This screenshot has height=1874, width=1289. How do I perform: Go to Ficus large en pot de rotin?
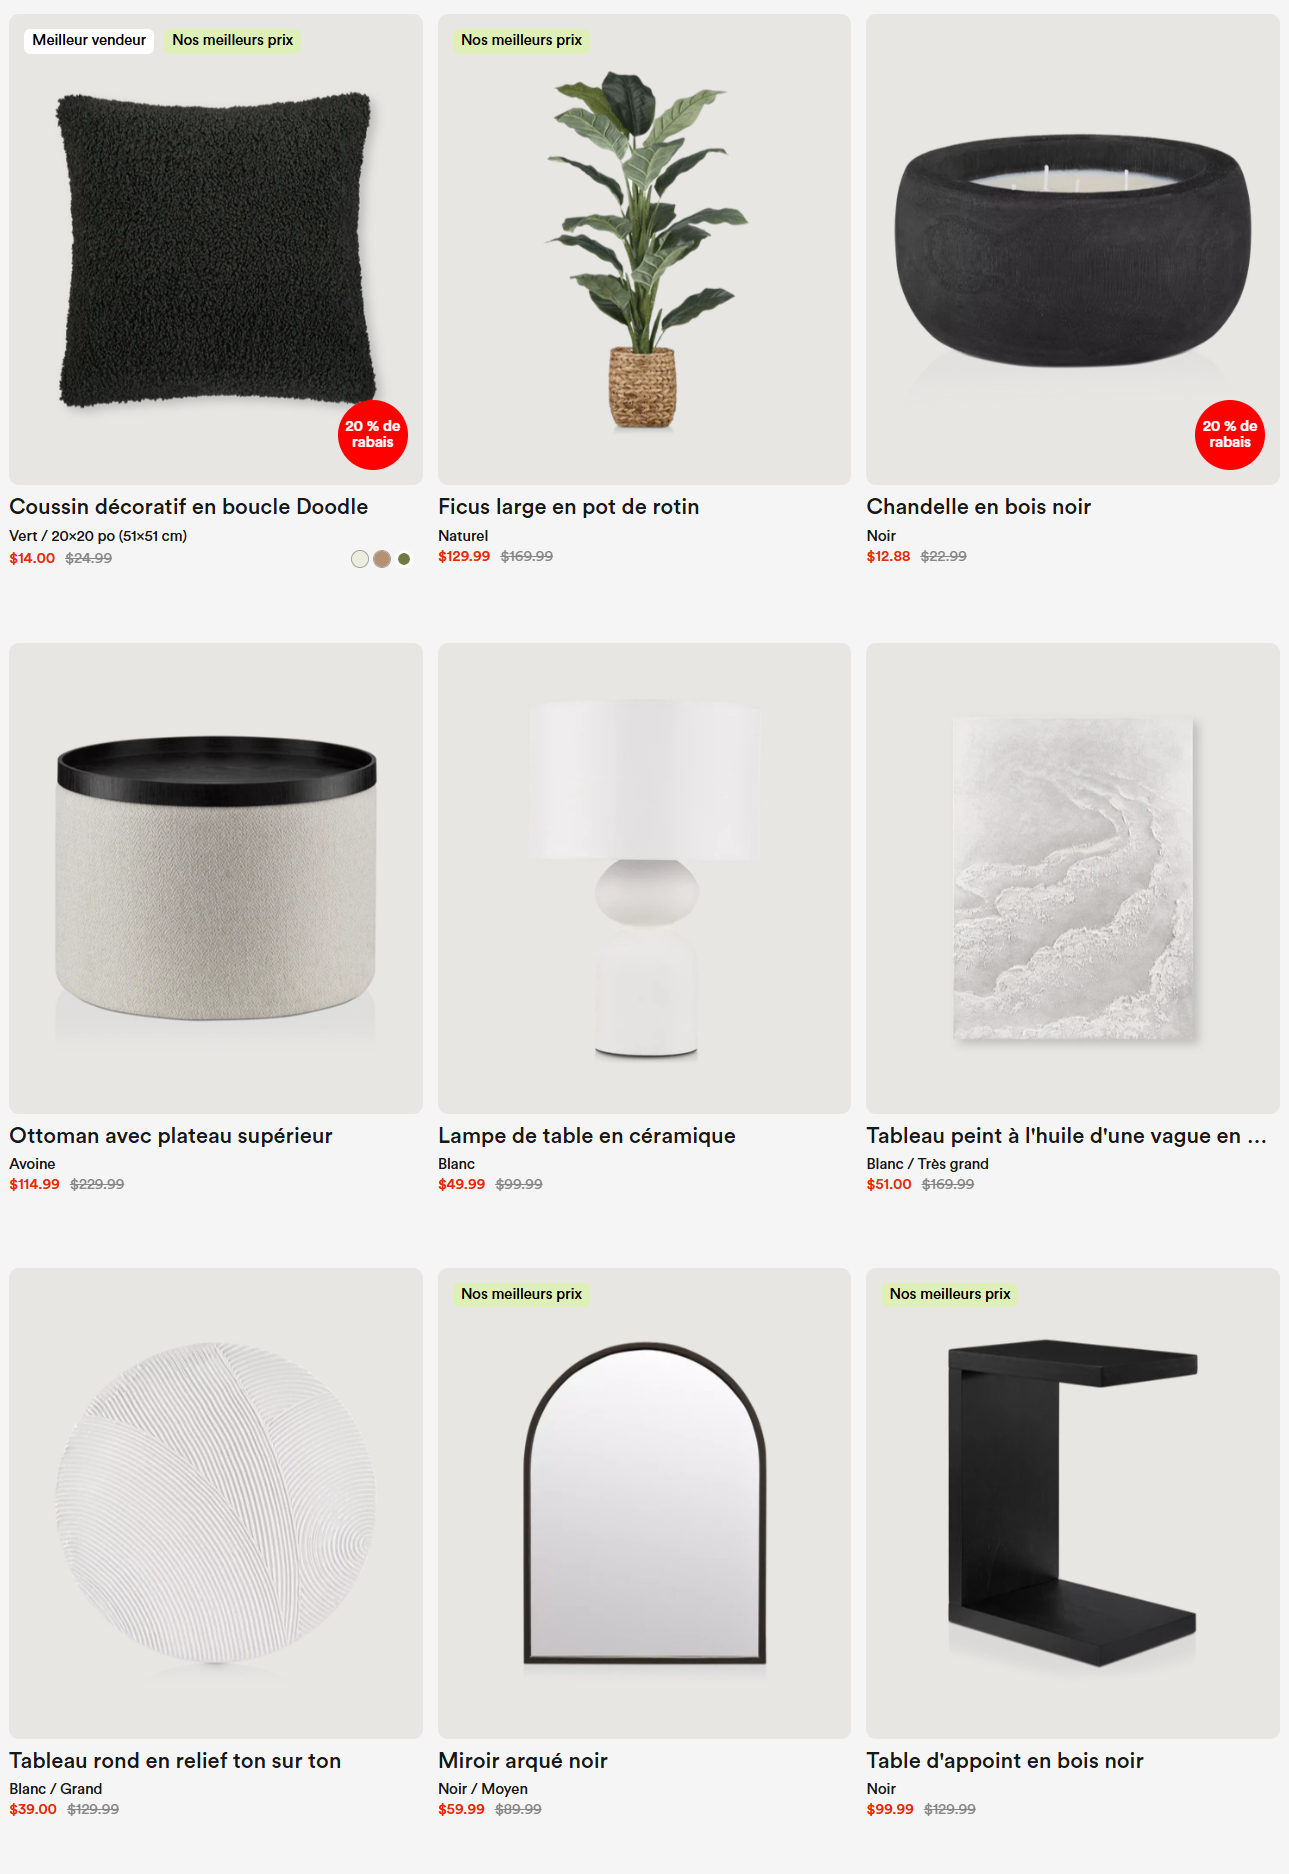568,507
